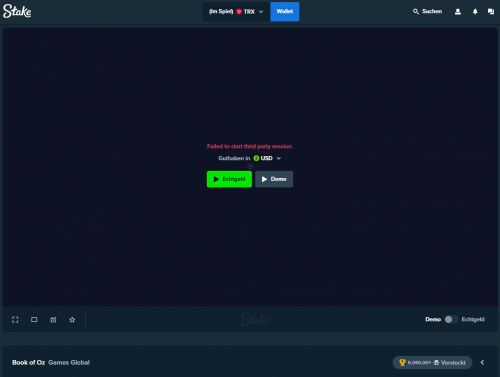500x377 pixels.
Task: Switch to theatre mode view
Action: coord(34,320)
